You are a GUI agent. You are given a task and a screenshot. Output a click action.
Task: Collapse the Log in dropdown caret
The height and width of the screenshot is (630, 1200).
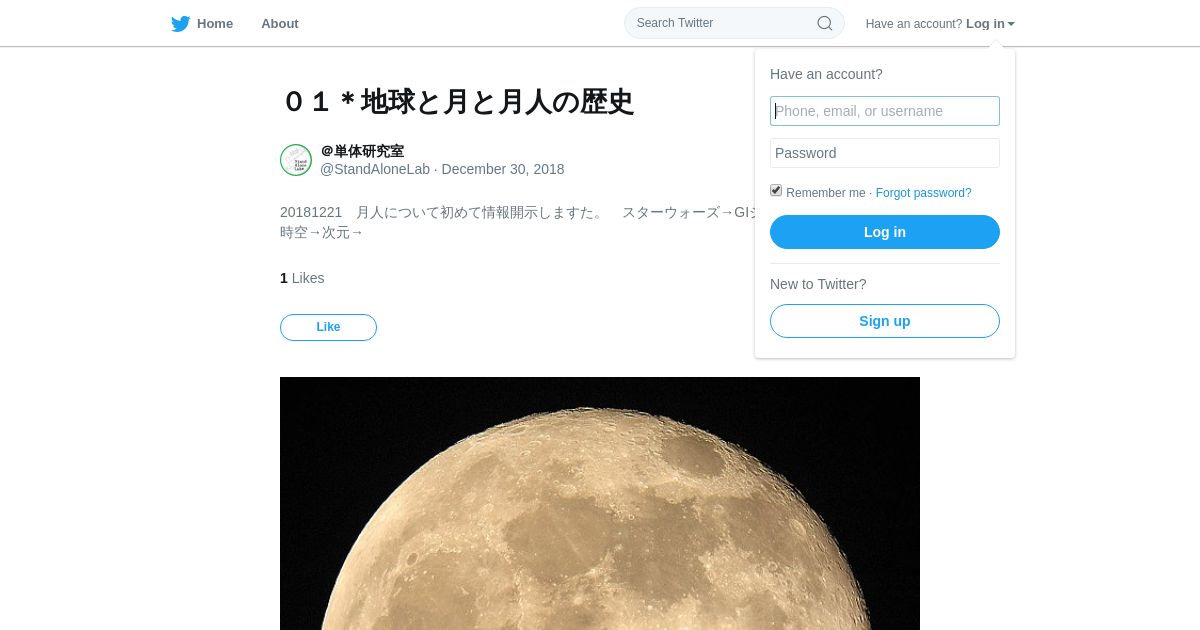1011,24
